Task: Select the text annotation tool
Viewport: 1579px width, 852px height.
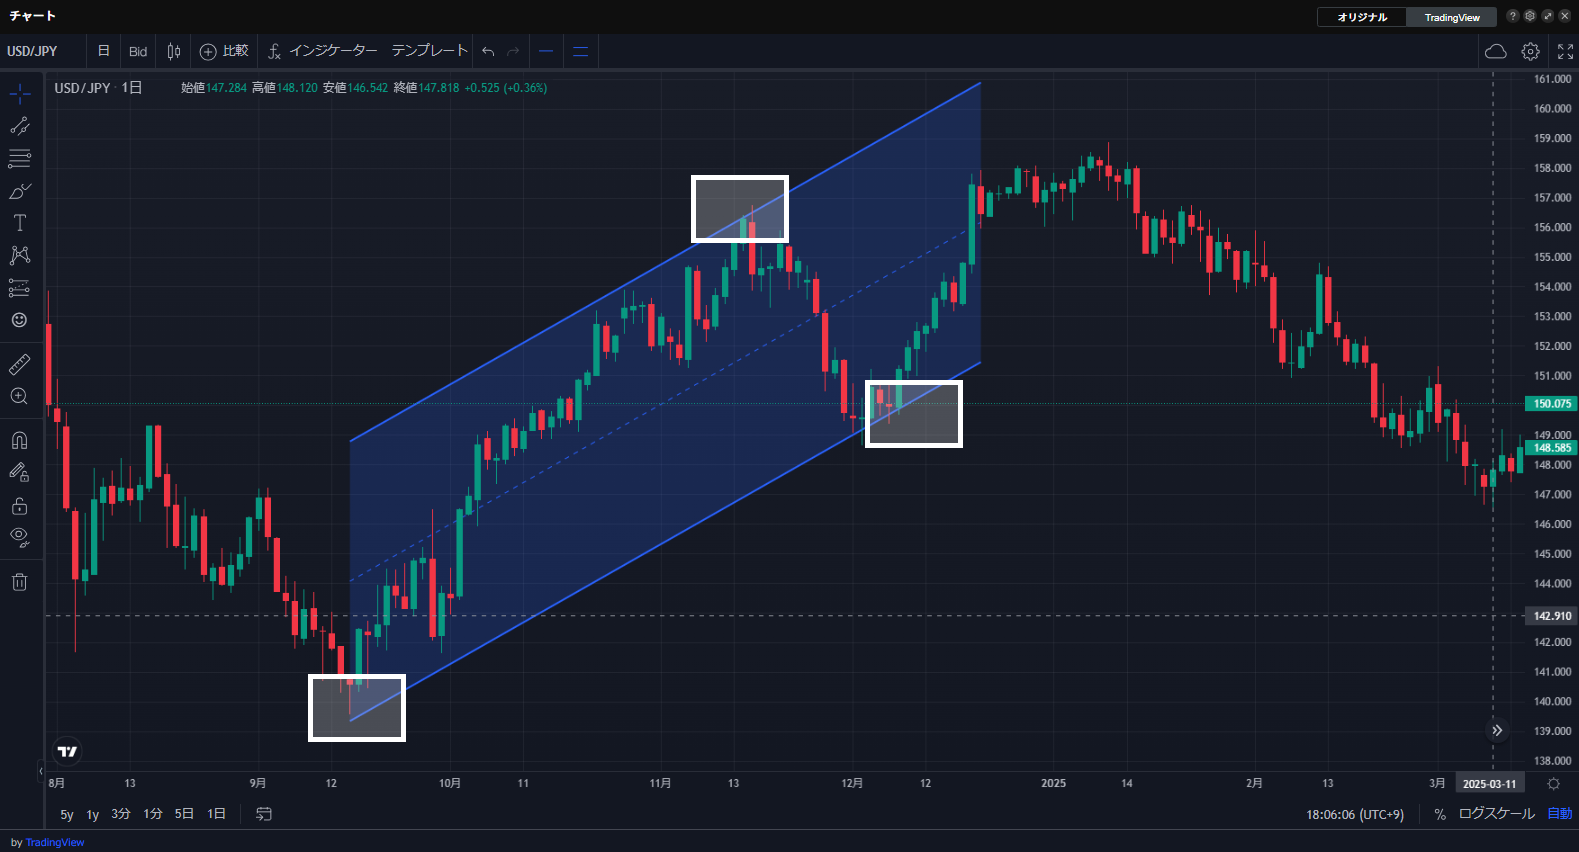Action: click(x=19, y=223)
